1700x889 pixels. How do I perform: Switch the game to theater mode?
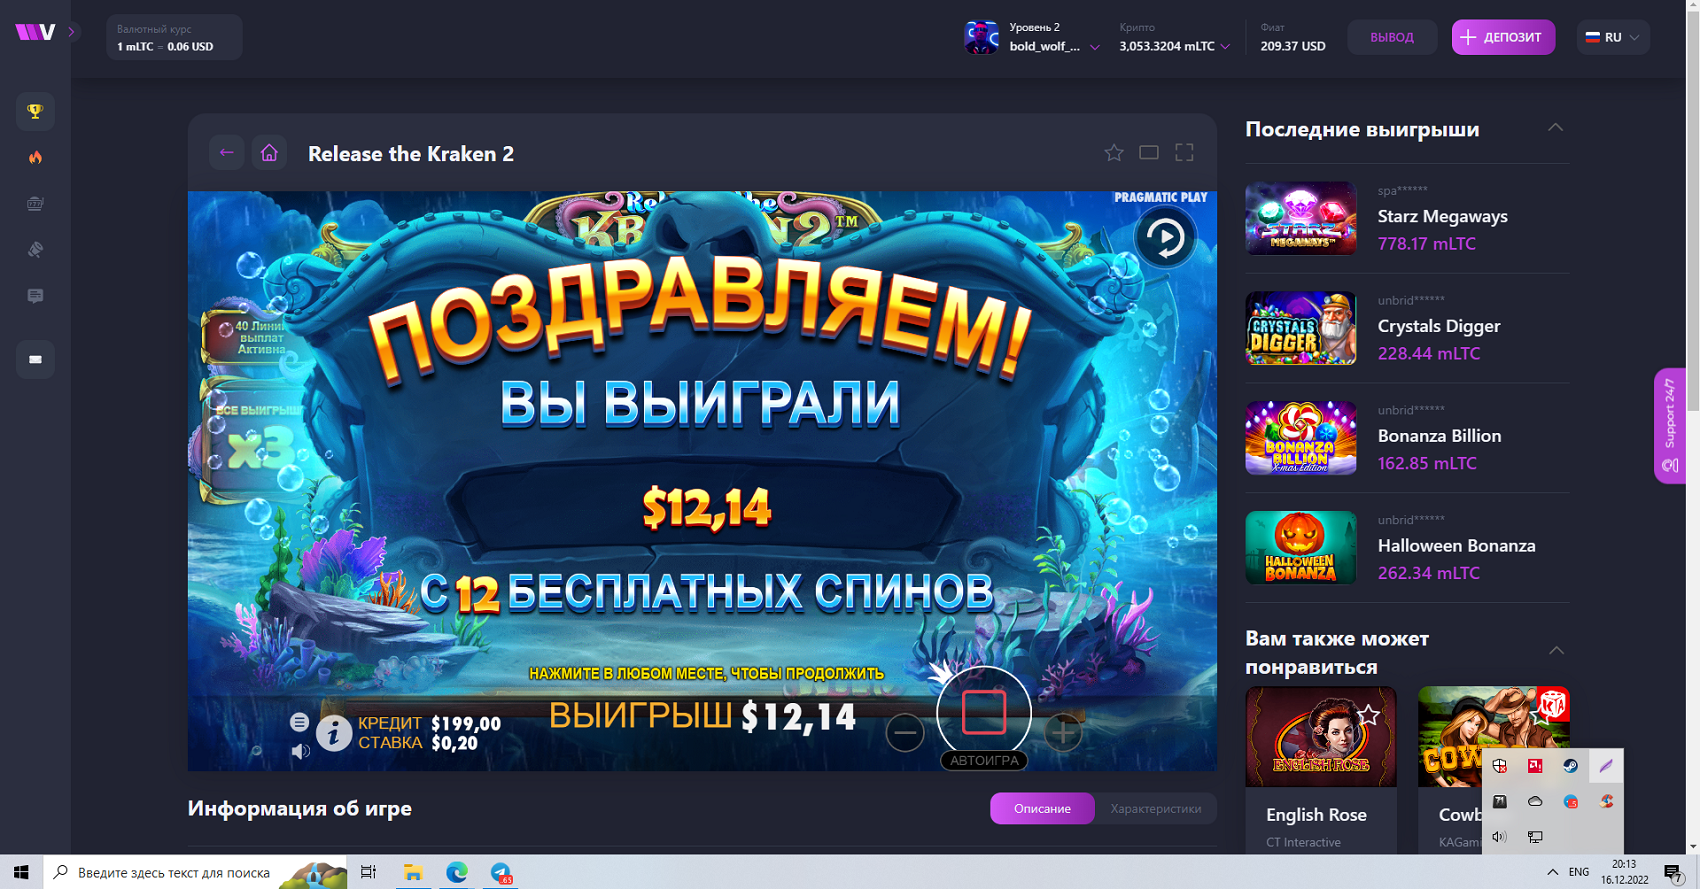click(x=1149, y=153)
